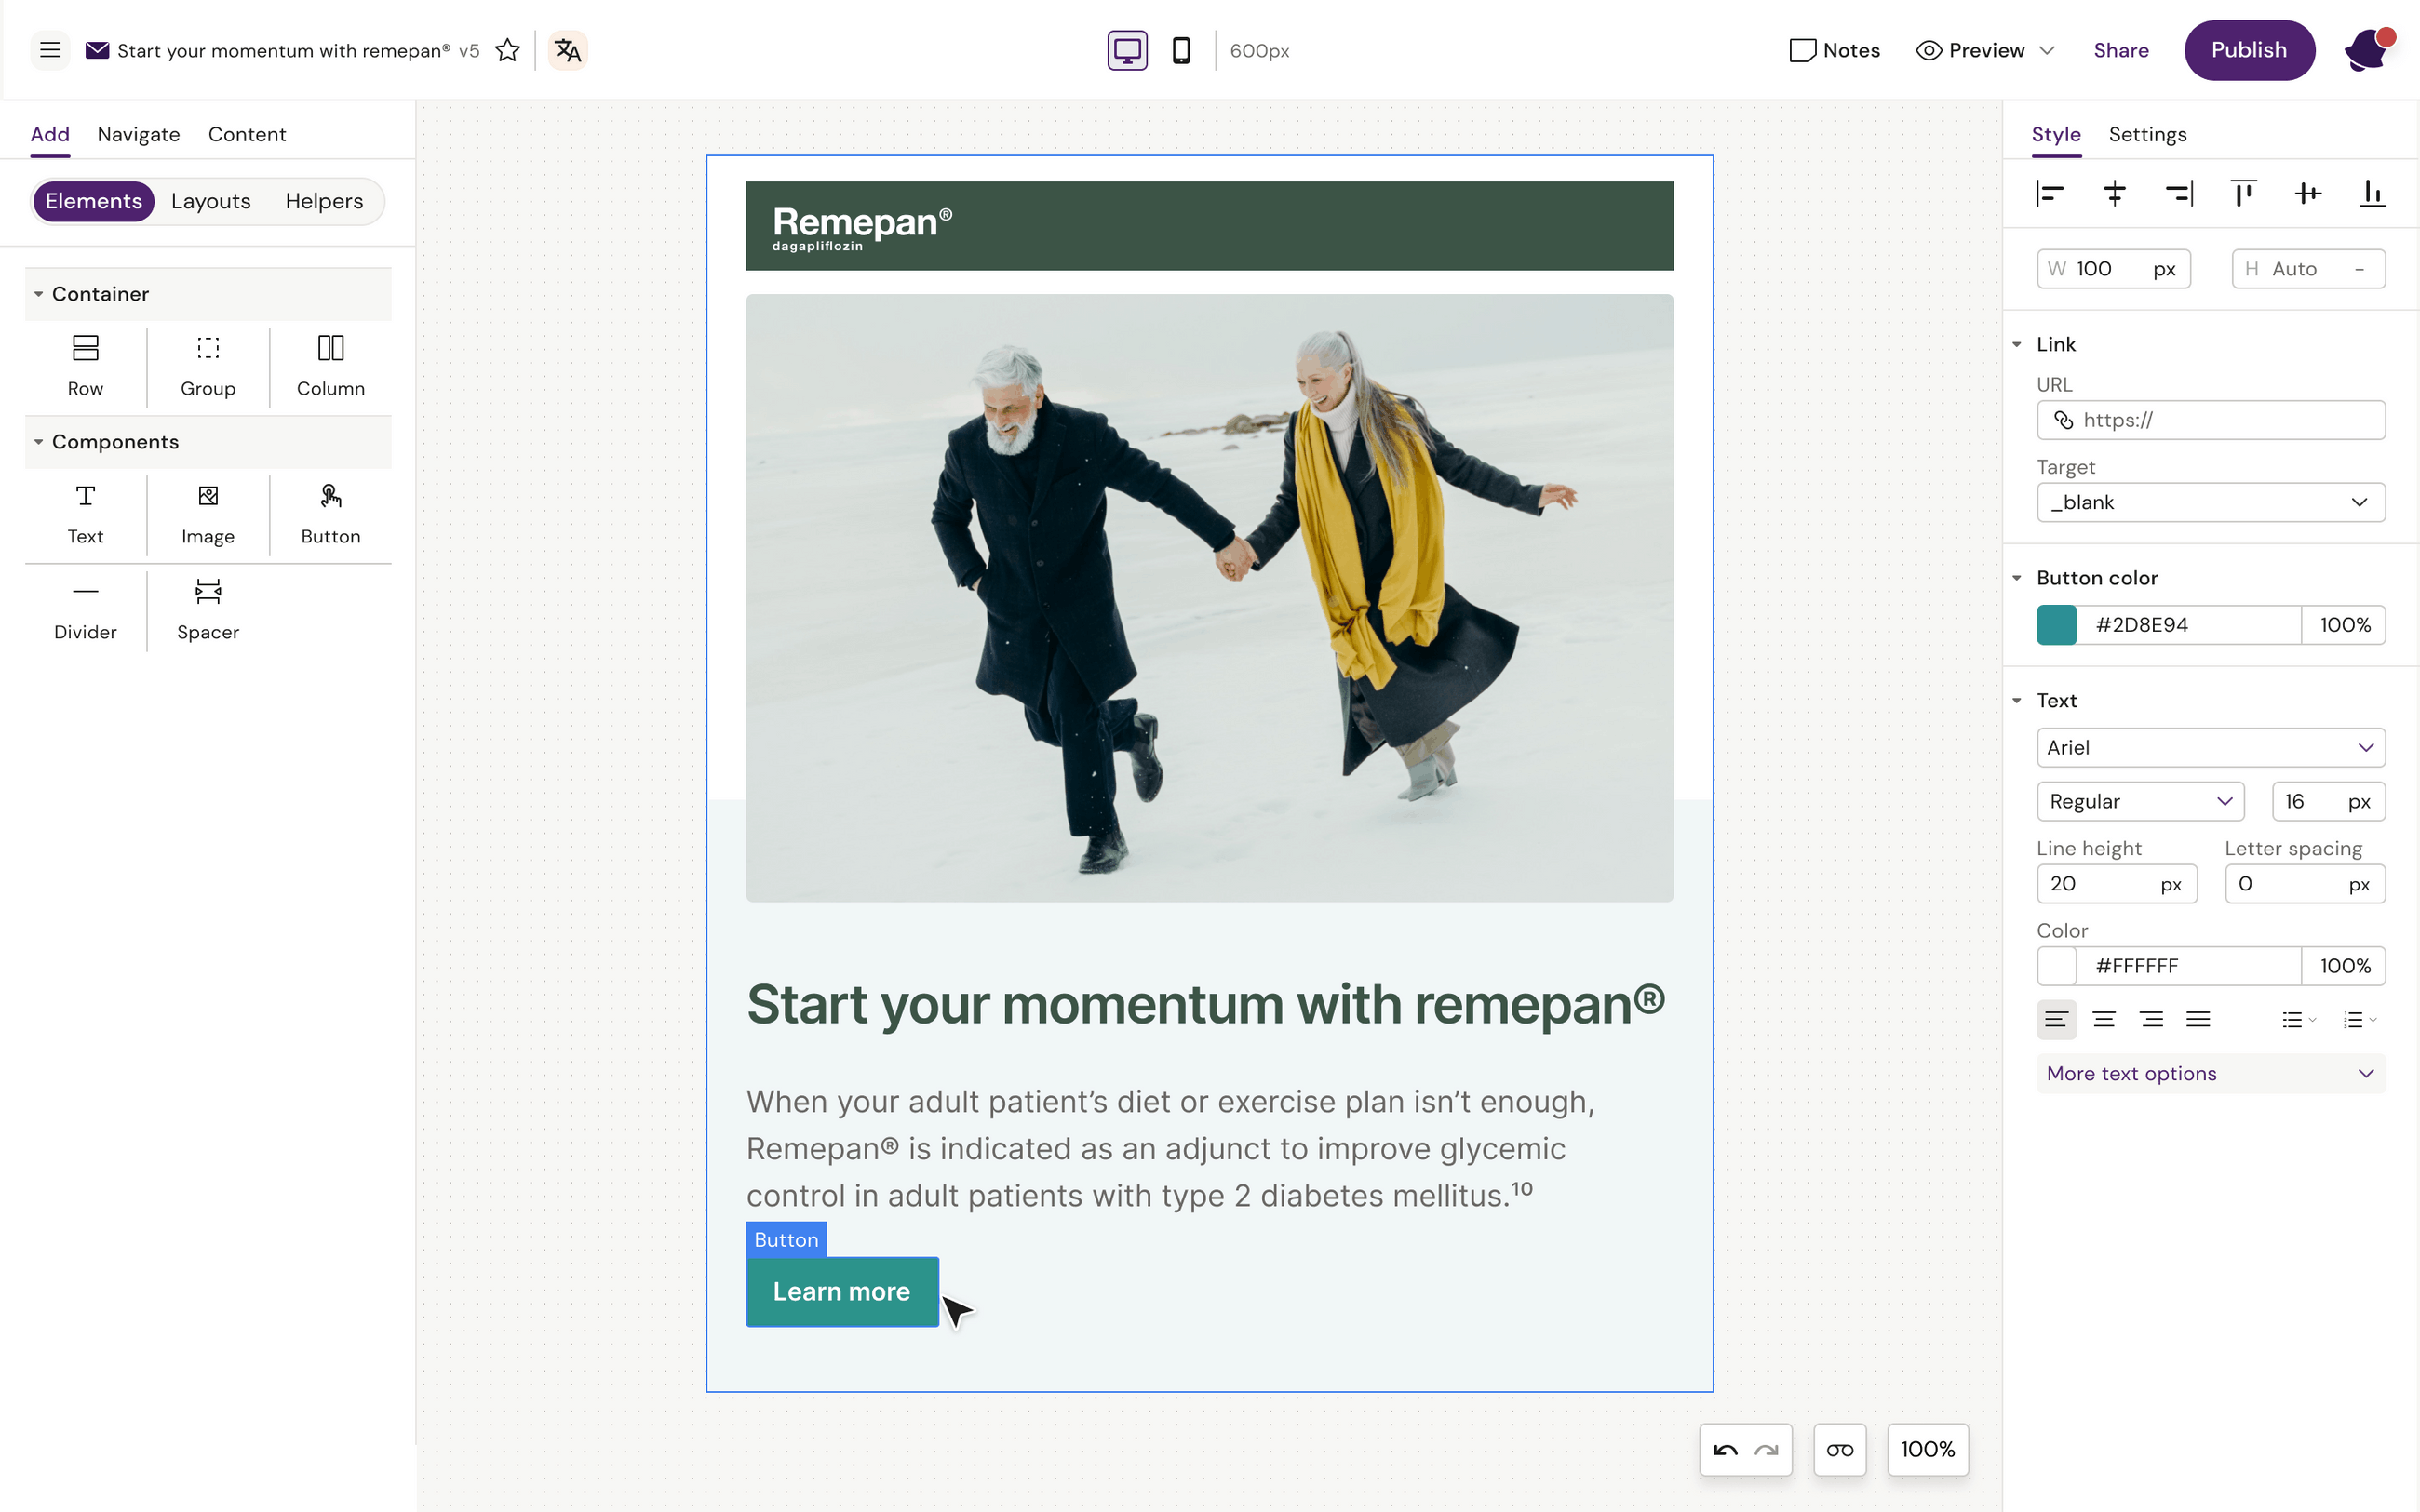Open the bulleted list options
2420x1512 pixels.
tap(2298, 1019)
